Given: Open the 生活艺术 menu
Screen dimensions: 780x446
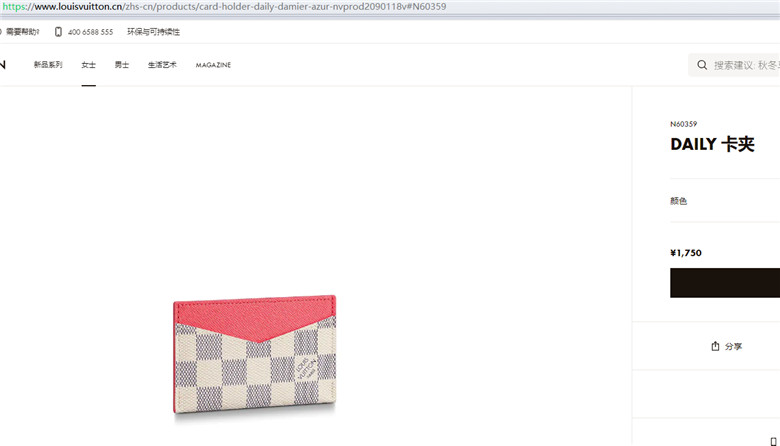Looking at the screenshot, I should (162, 65).
